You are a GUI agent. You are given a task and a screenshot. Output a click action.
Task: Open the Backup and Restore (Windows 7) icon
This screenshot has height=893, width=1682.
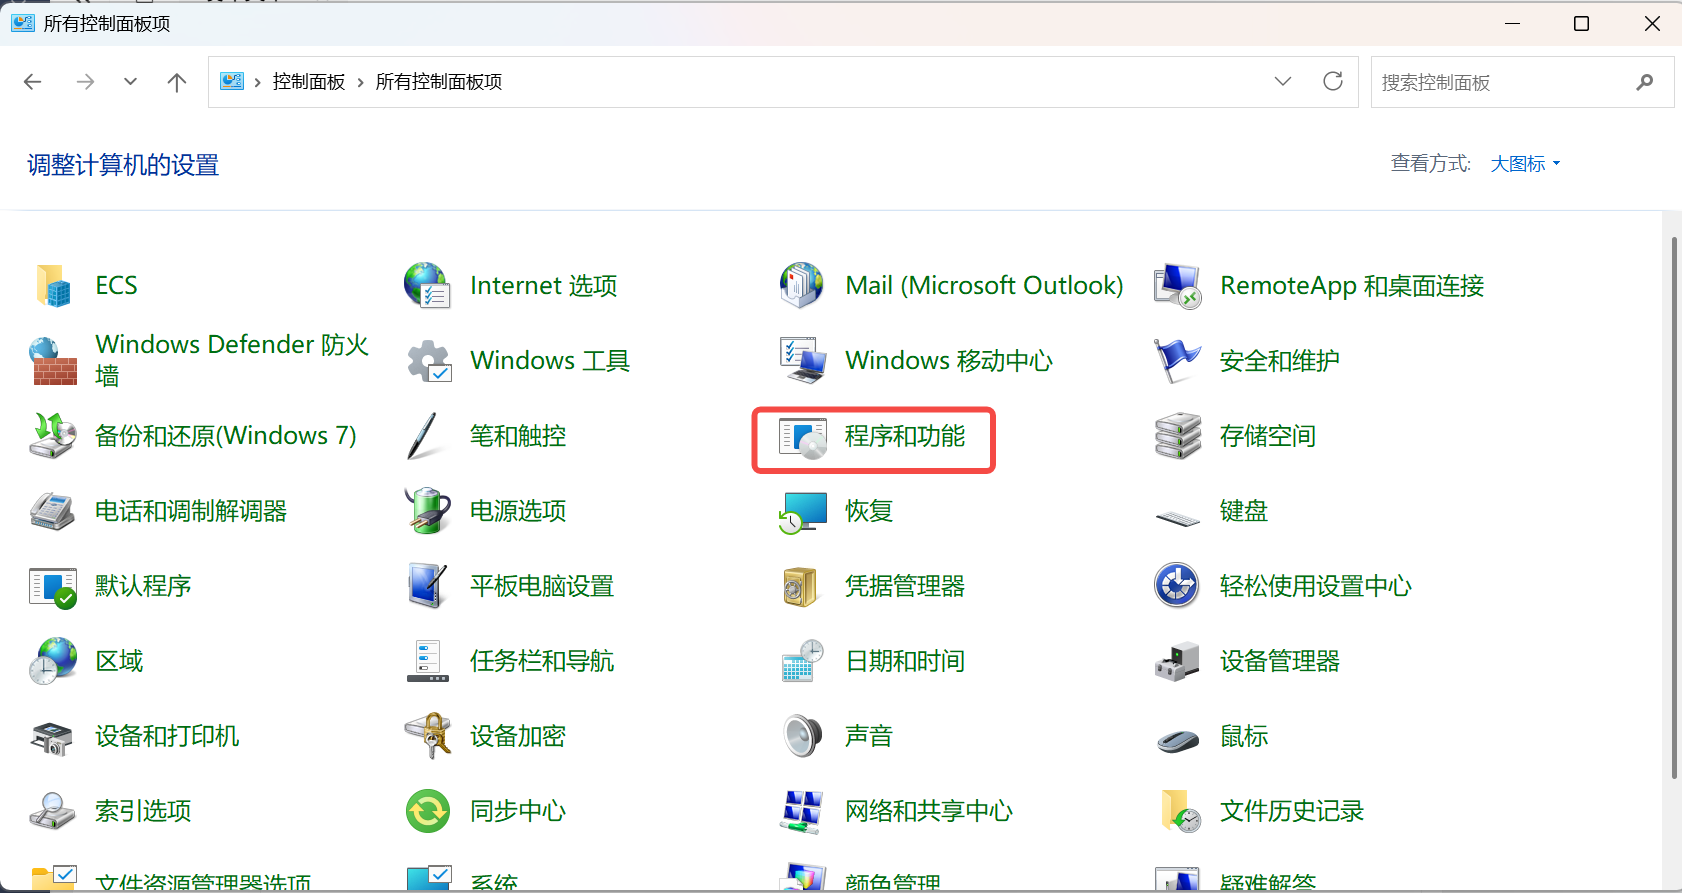pos(54,436)
